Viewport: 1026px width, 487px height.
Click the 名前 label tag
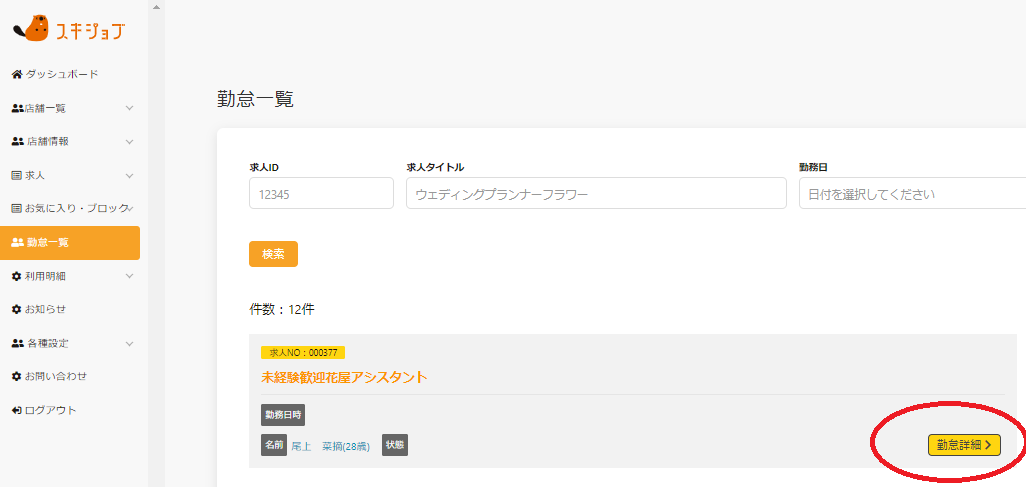pyautogui.click(x=274, y=445)
